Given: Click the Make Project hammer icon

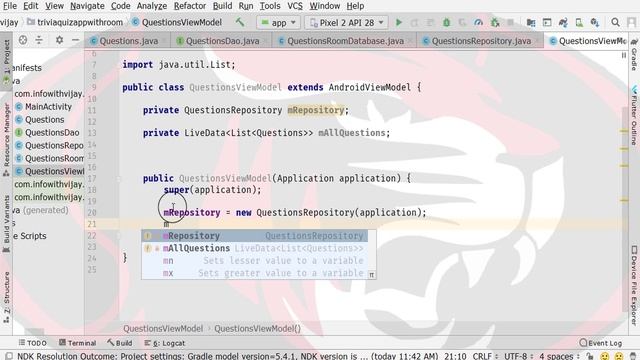Looking at the screenshot, I should 240,22.
